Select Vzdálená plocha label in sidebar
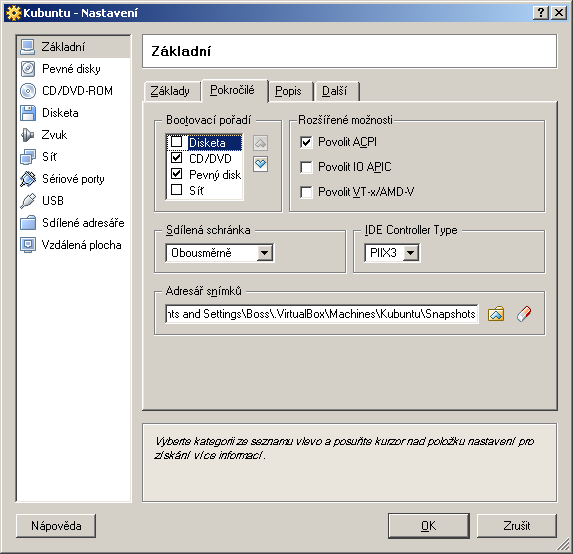 [81, 245]
